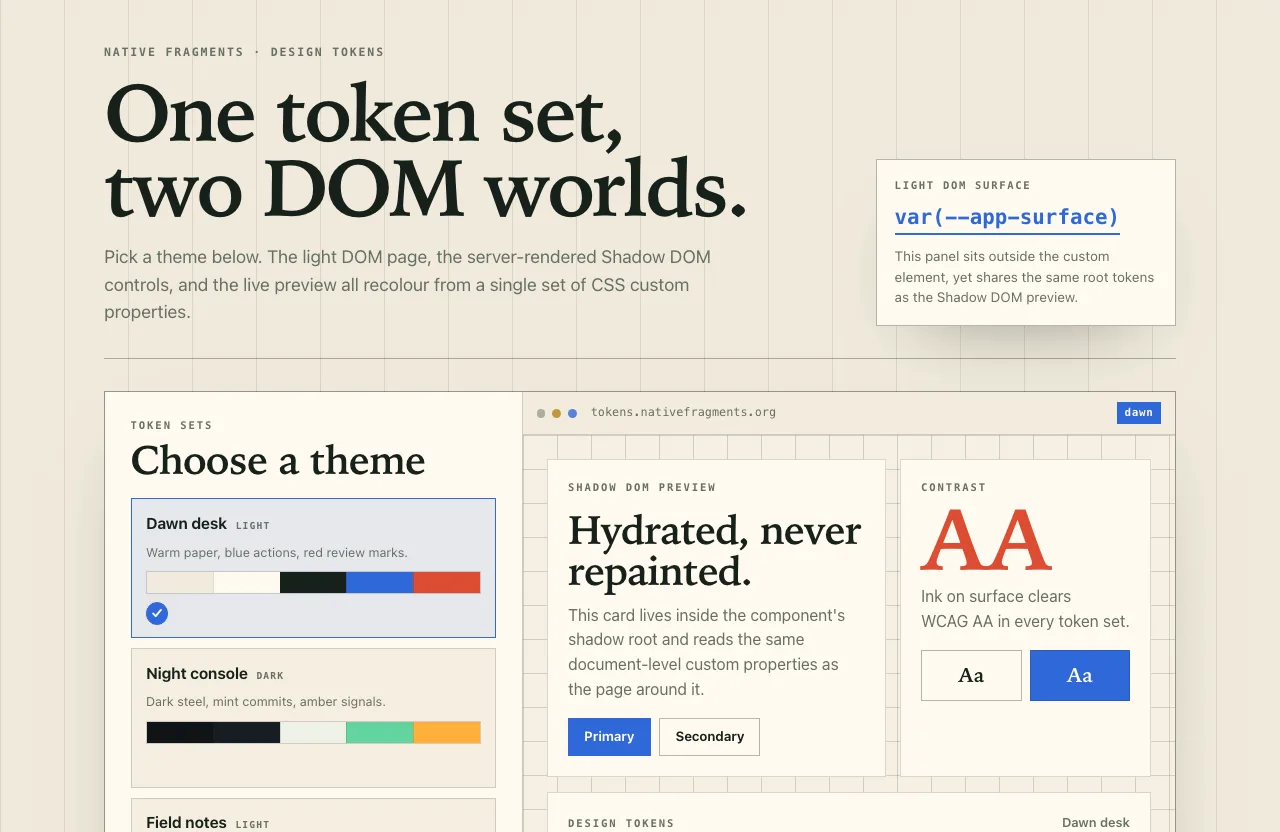Viewport: 1280px width, 832px height.
Task: Click the blue Aa contrast sample
Action: click(1080, 675)
